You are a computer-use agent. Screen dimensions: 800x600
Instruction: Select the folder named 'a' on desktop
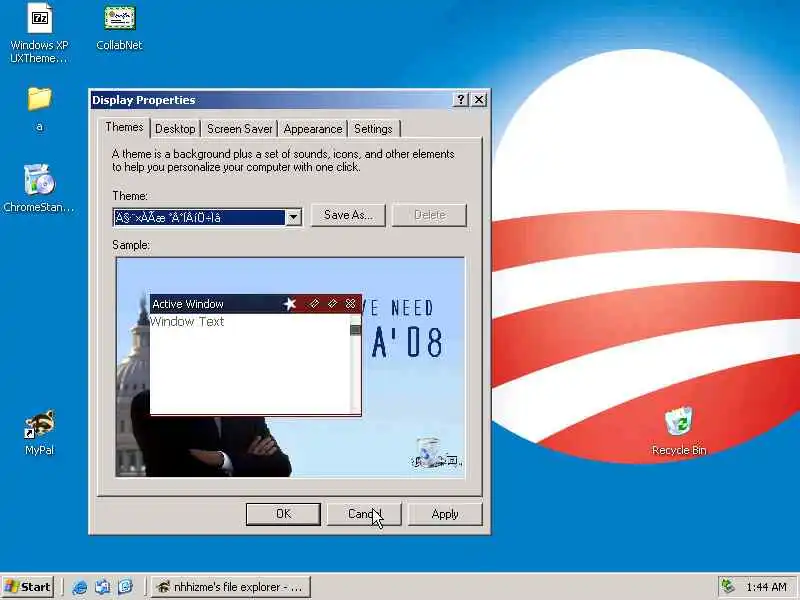coord(39,109)
